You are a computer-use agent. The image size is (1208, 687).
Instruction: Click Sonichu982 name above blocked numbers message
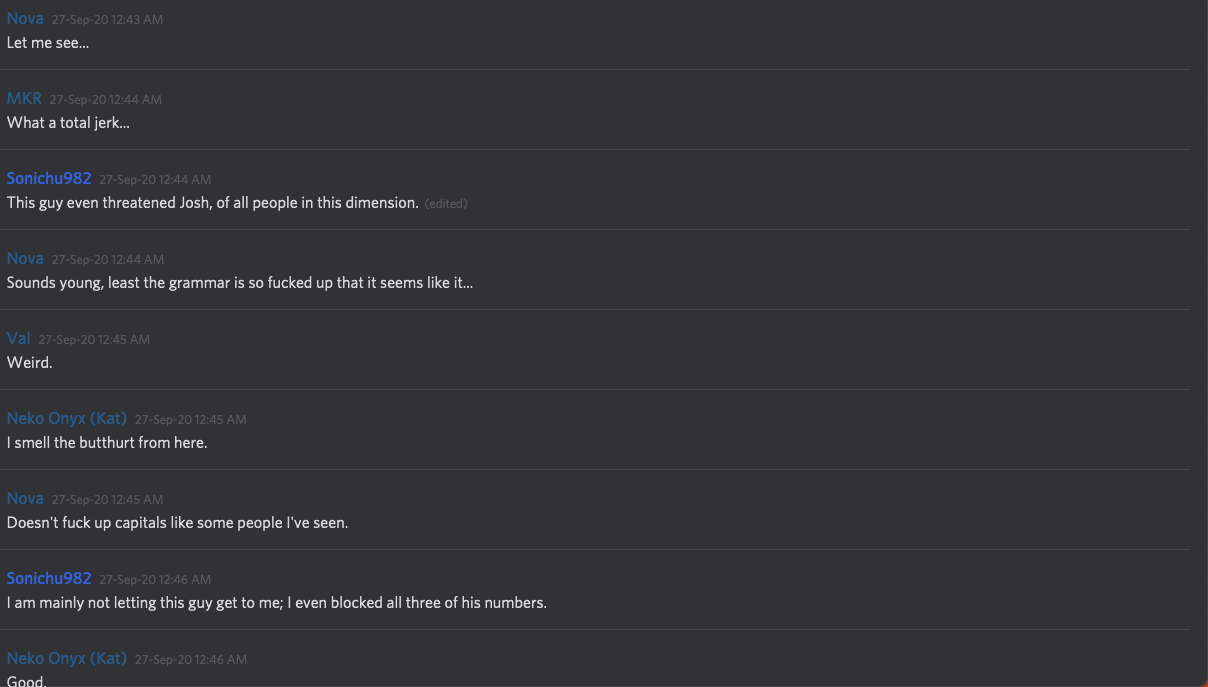click(x=49, y=578)
